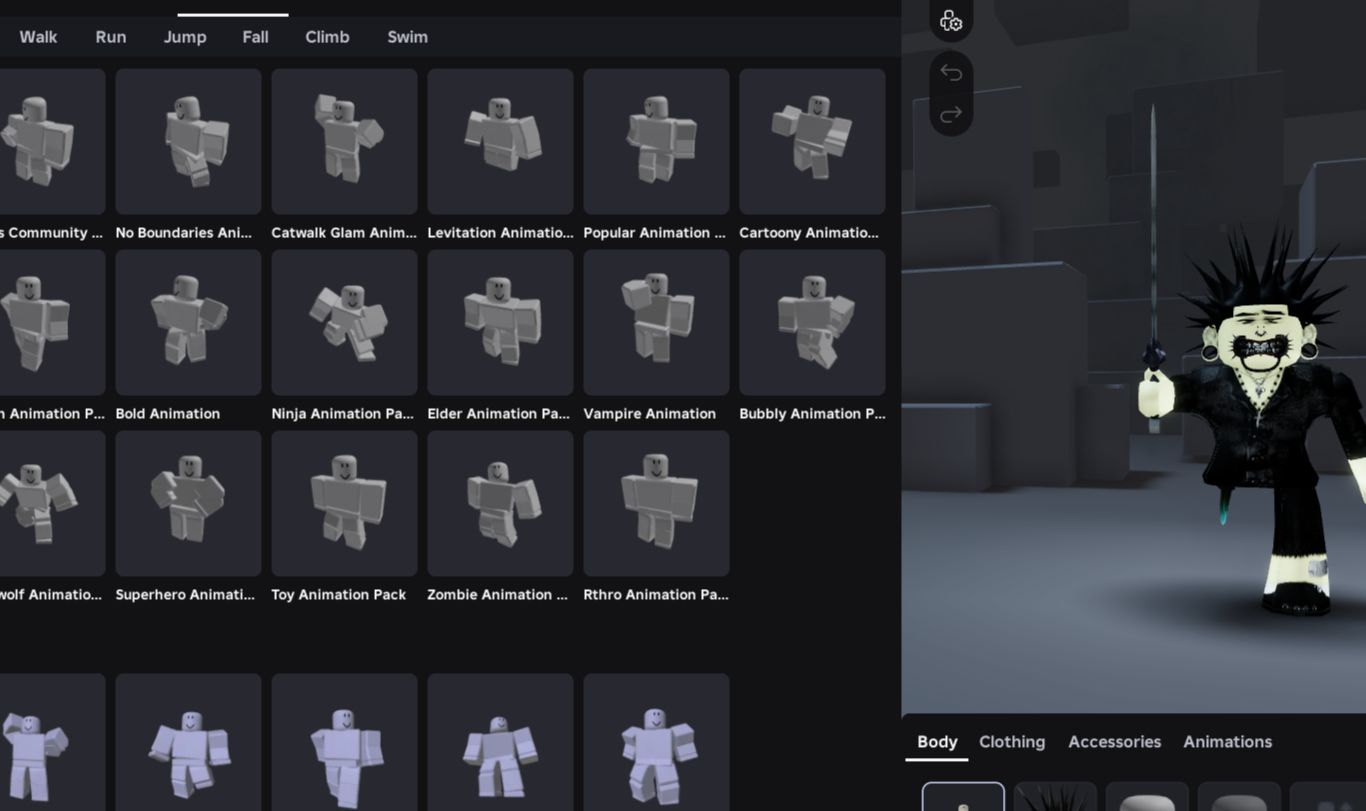
Task: Choose Levitation Animation pack thumbnail
Action: (500, 141)
